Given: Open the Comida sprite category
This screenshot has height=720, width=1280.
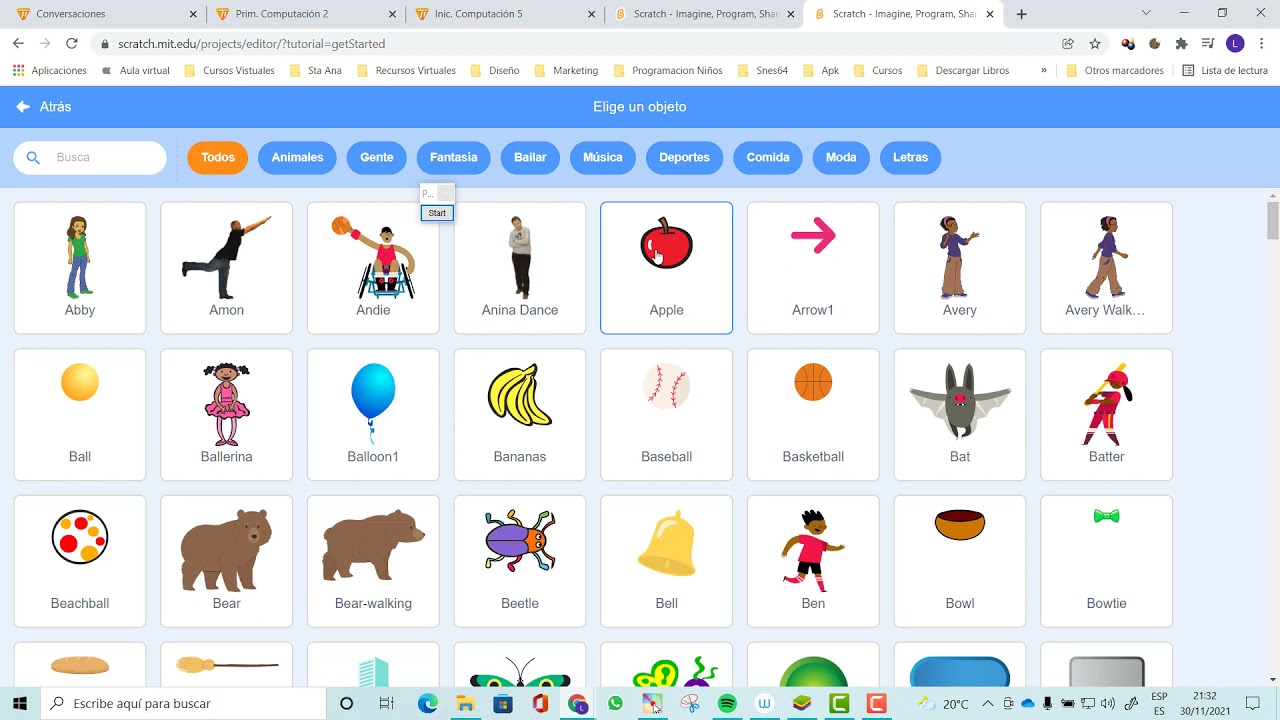Looking at the screenshot, I should point(768,157).
